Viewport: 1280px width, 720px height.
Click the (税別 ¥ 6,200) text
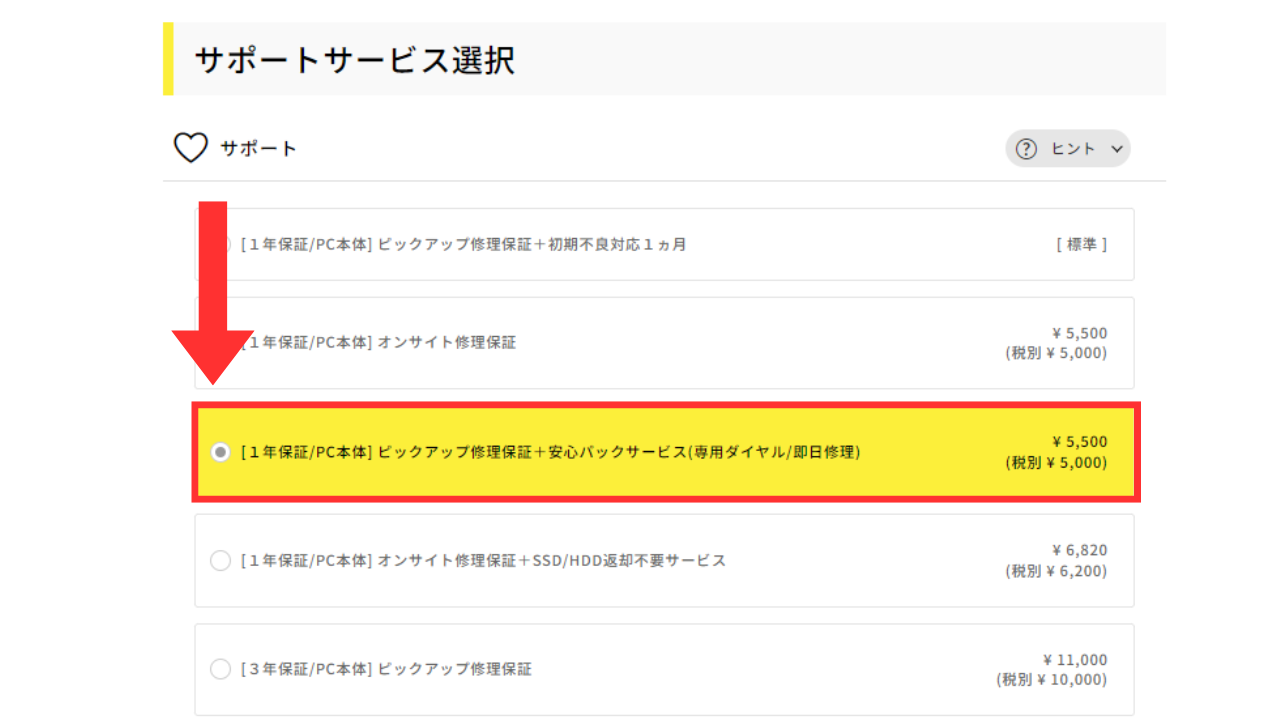1057,572
